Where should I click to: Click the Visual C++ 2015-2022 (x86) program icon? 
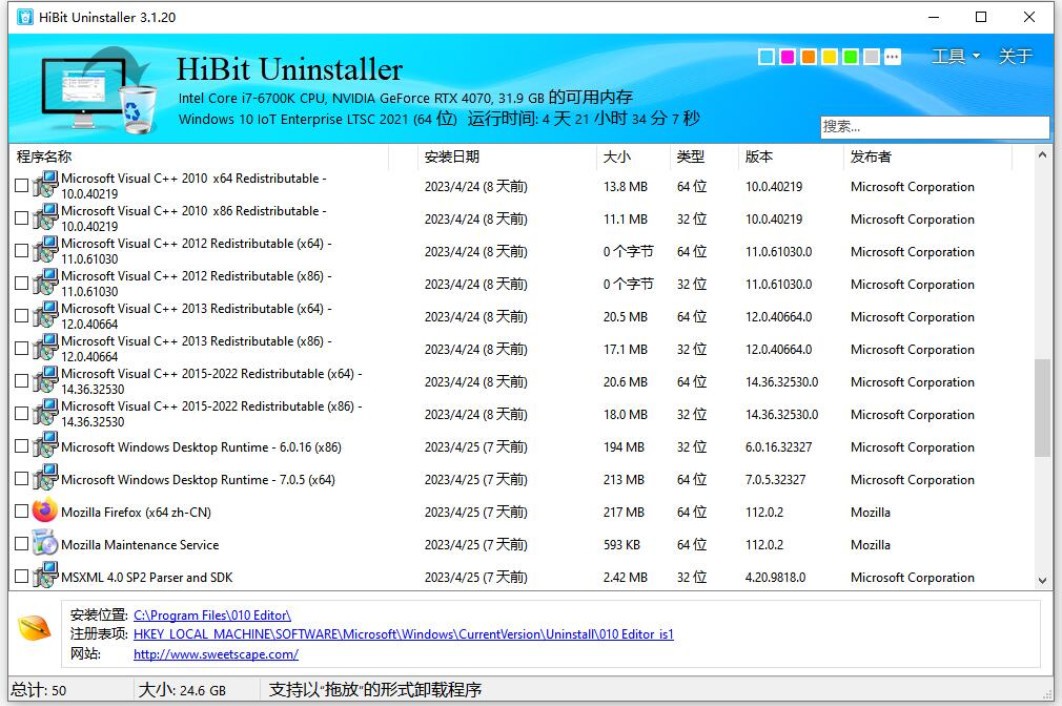coord(45,412)
